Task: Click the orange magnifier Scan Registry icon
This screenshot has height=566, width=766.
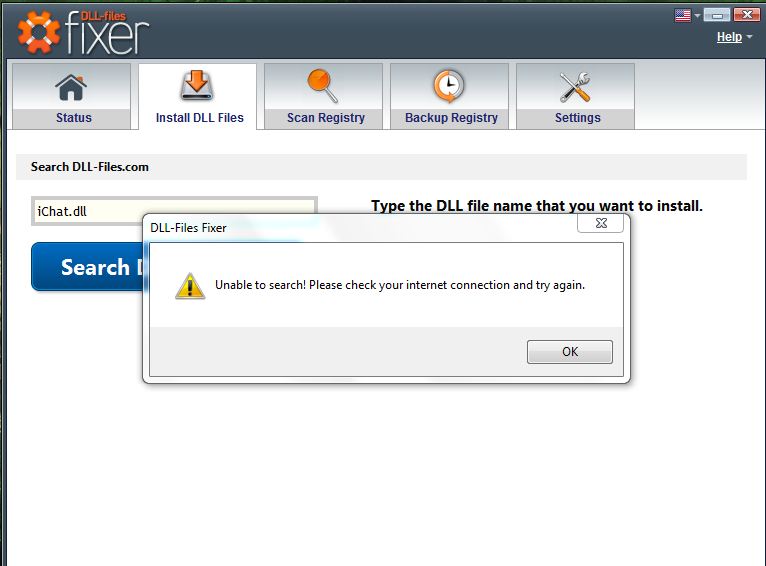Action: pyautogui.click(x=322, y=85)
